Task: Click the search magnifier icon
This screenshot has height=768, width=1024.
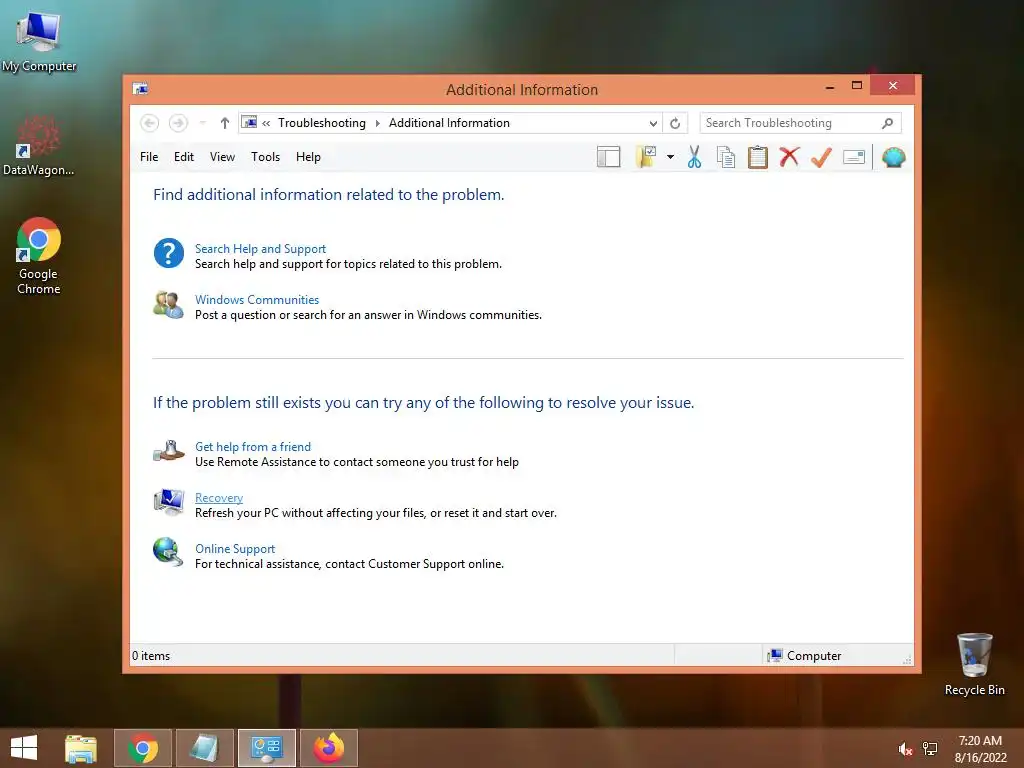Action: [x=888, y=123]
